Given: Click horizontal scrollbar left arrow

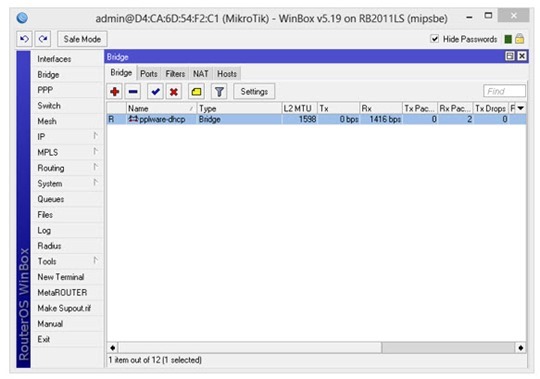Looking at the screenshot, I should 113,348.
